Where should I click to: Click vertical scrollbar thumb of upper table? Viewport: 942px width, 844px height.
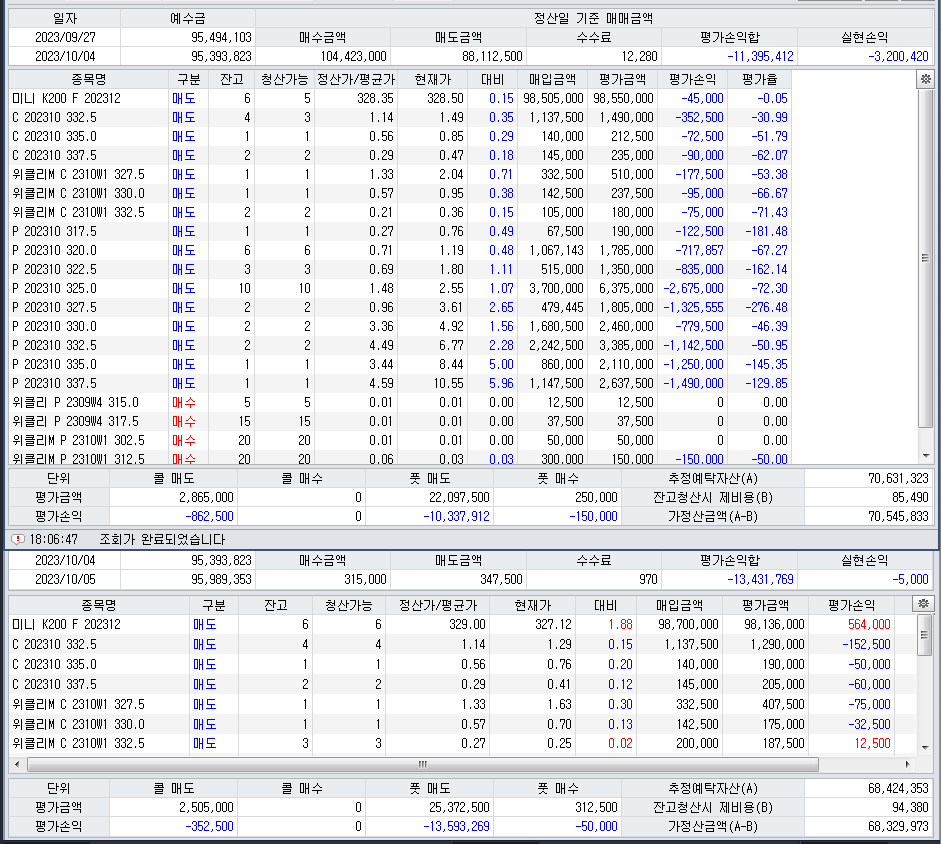(x=925, y=258)
